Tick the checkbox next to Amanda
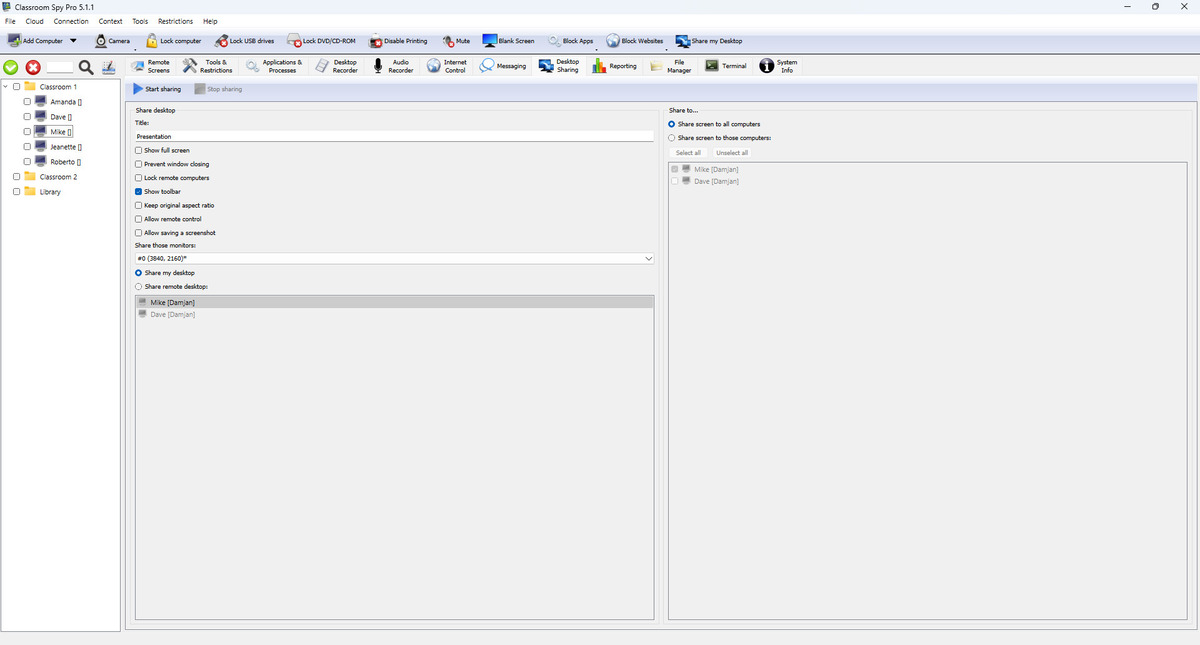 27,102
